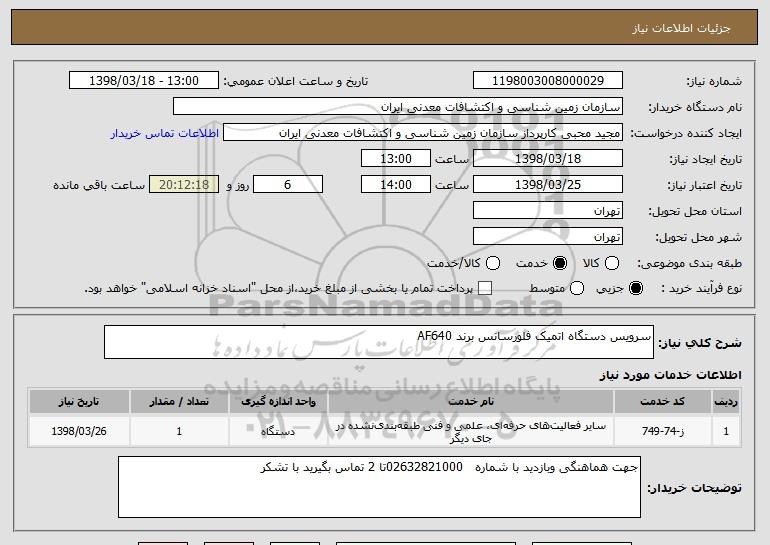770x545 pixels.
Task: Click the buyer organization name field
Action: (x=398, y=107)
